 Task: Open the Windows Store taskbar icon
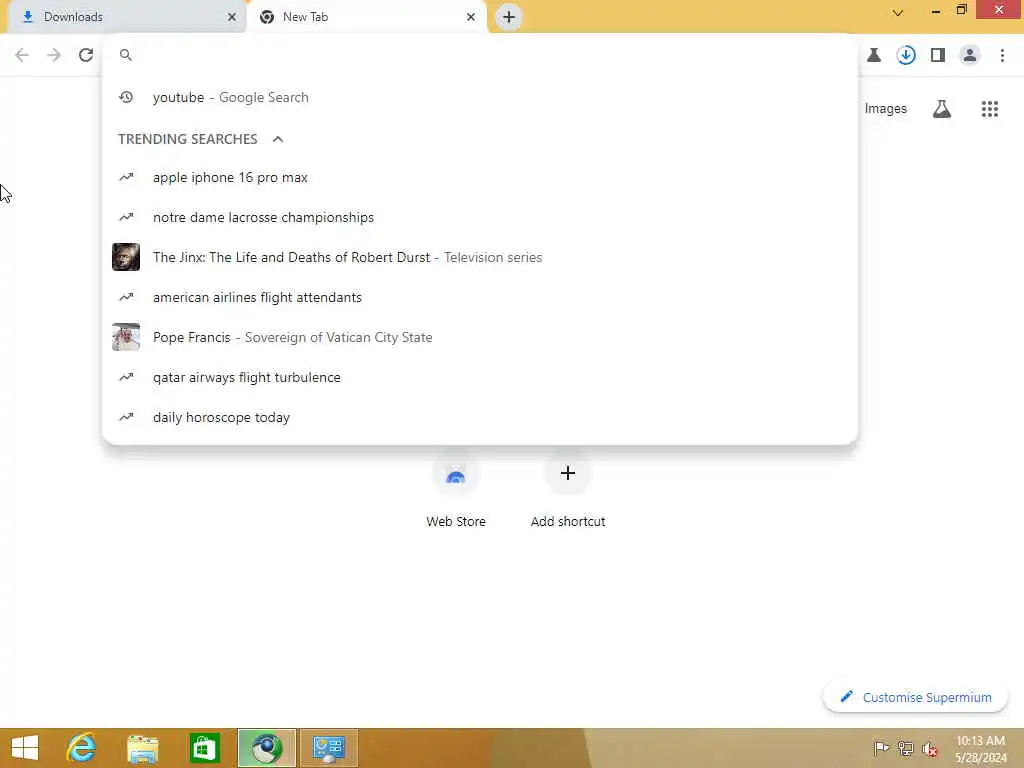(204, 748)
